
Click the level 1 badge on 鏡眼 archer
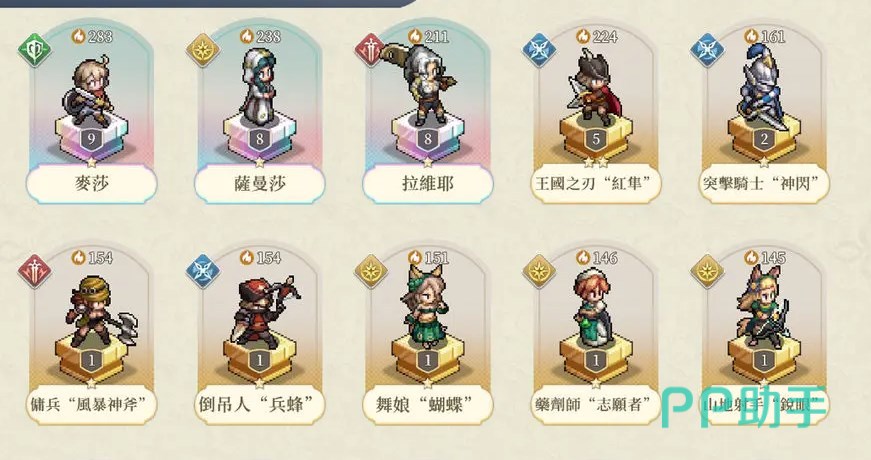[764, 360]
